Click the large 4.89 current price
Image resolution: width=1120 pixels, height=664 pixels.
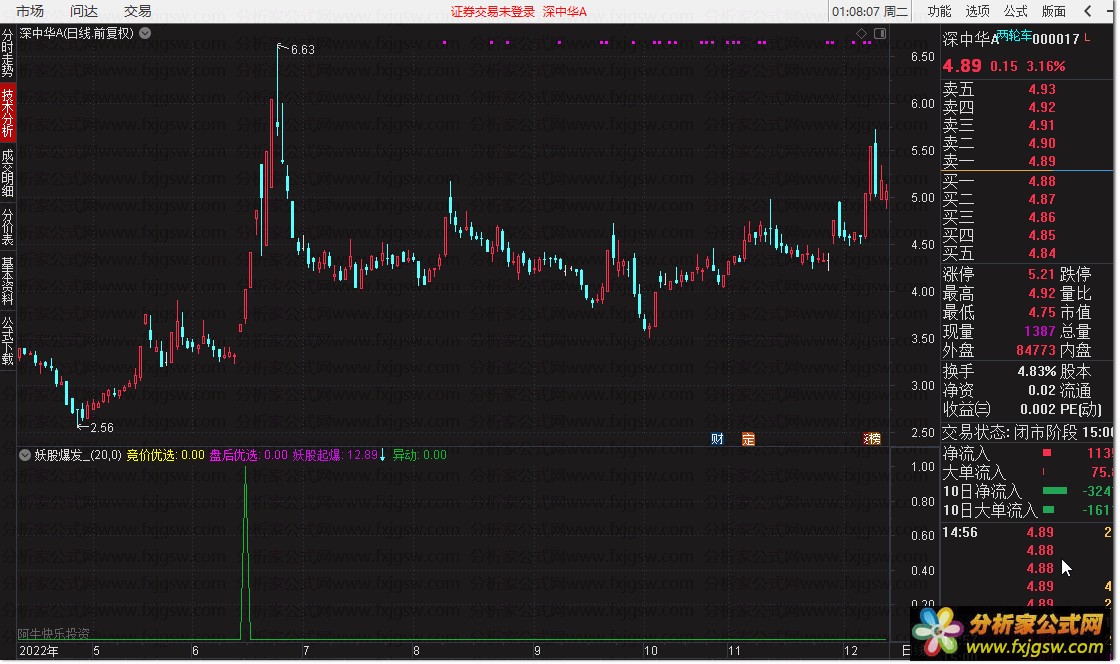[961, 66]
